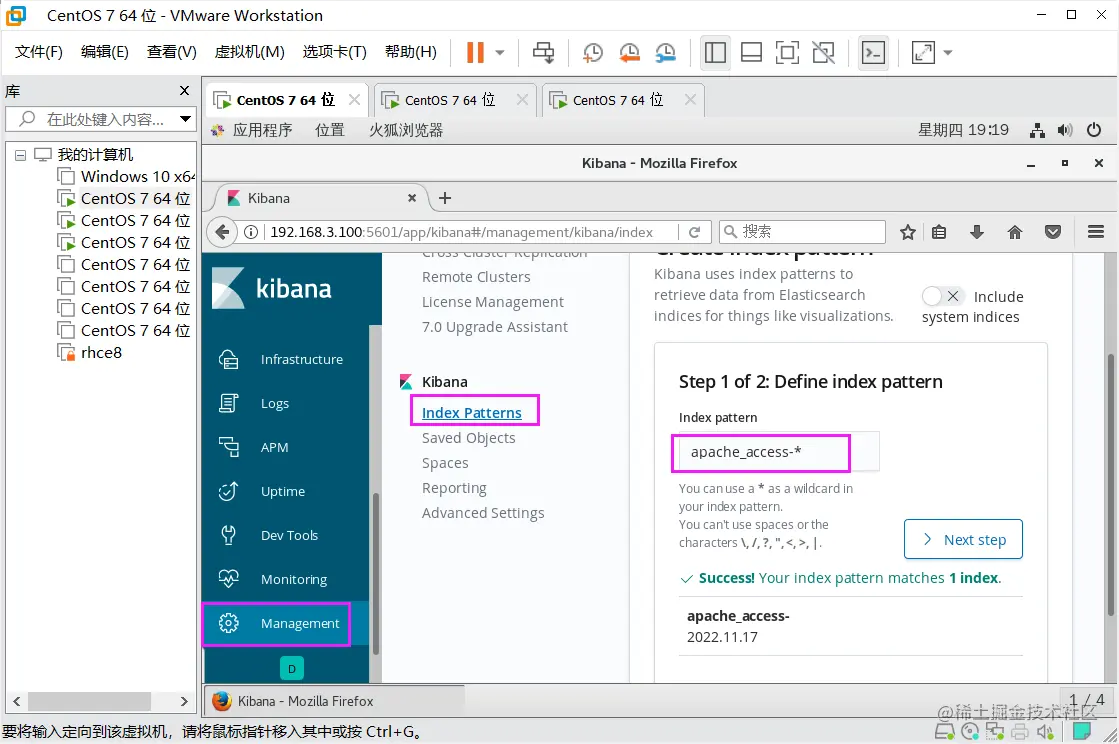Viewport: 1119px width, 744px height.
Task: Open Logs in the Kibana sidebar
Action: 285,404
